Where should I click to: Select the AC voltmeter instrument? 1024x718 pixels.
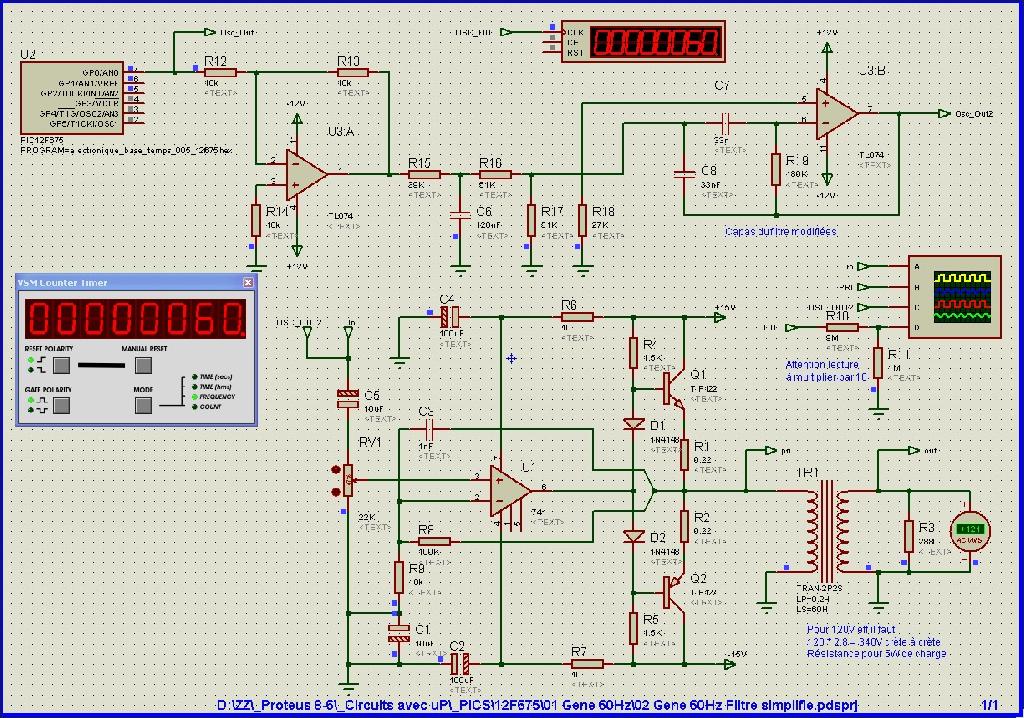click(x=970, y=530)
